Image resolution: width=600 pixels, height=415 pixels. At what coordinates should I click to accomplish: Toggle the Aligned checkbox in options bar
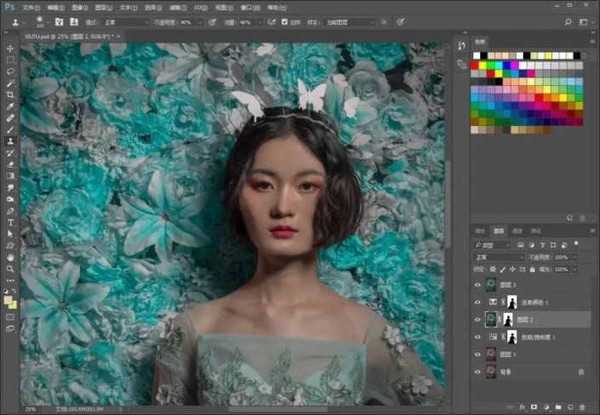click(285, 20)
